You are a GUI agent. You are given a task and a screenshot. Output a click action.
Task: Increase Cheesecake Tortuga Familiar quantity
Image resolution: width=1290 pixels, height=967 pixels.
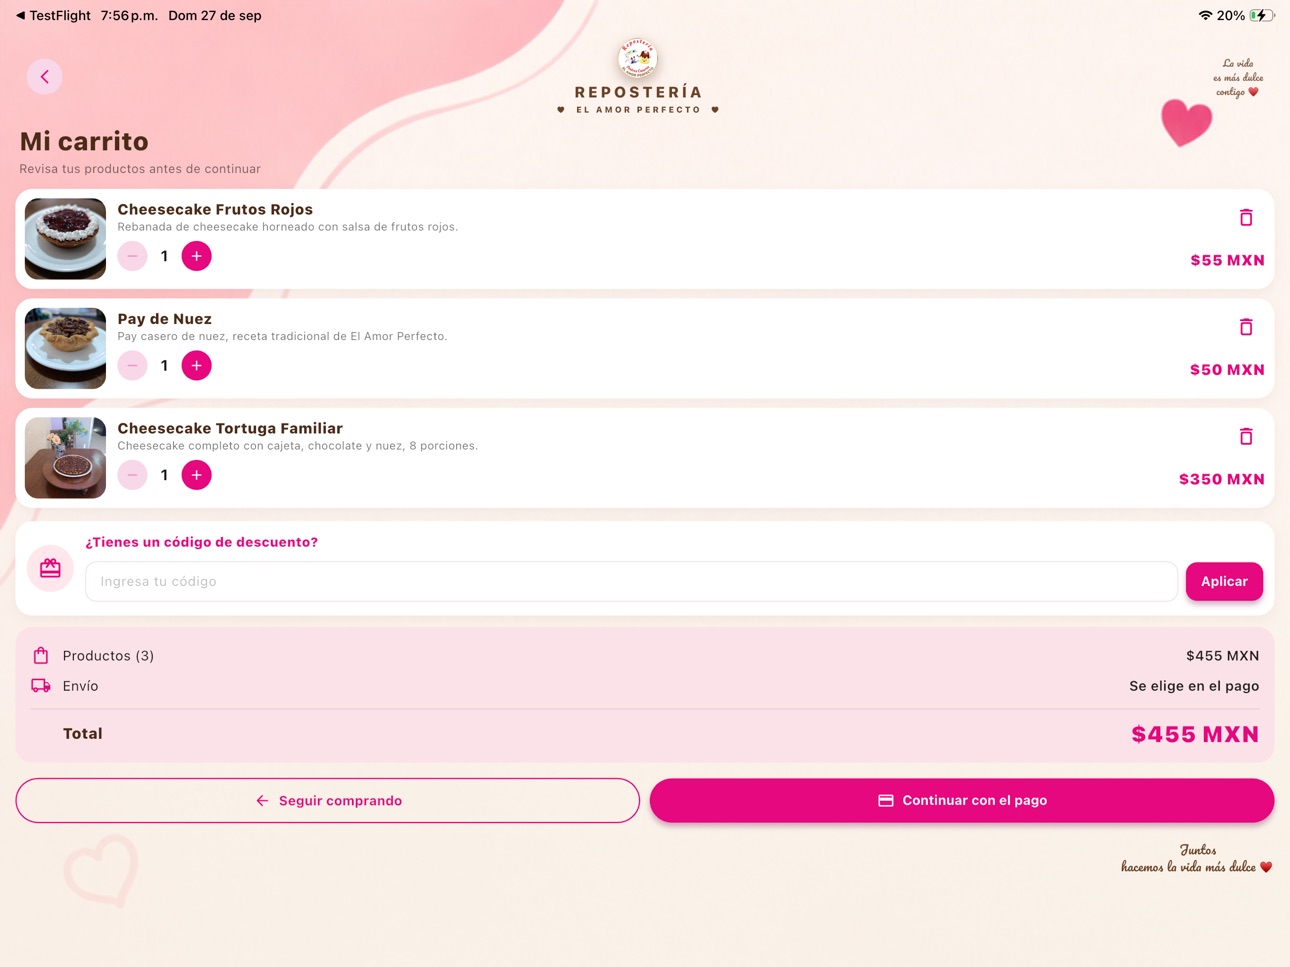tap(197, 475)
